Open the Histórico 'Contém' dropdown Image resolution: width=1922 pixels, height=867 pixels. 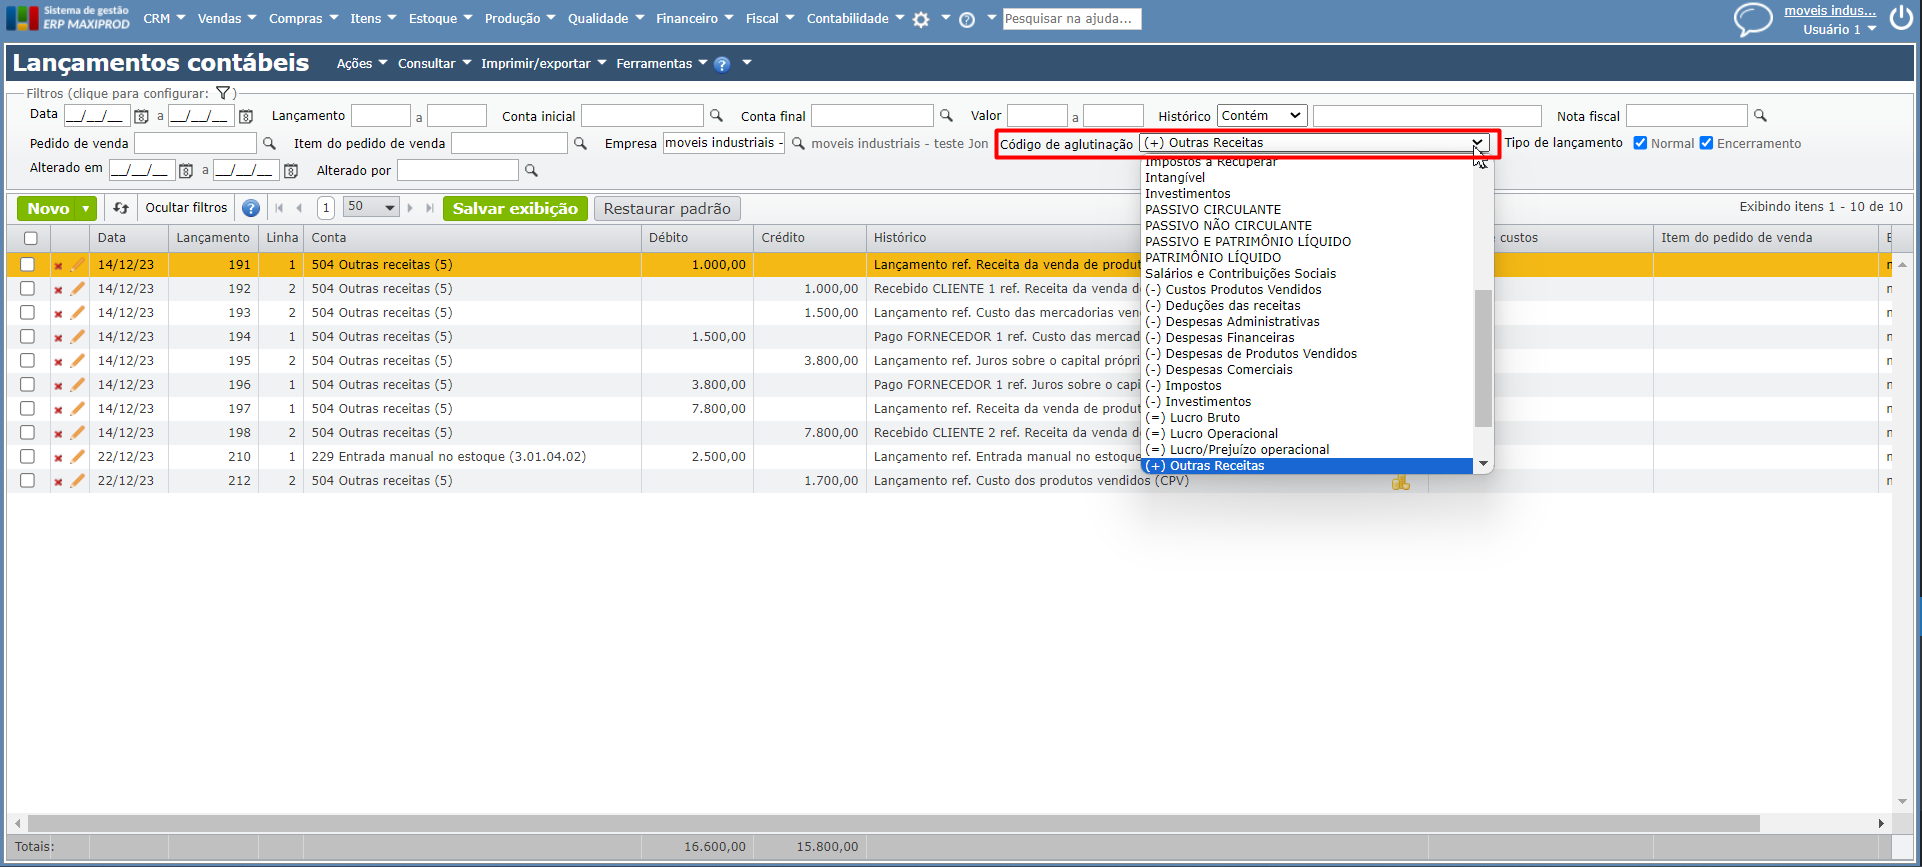(1261, 116)
